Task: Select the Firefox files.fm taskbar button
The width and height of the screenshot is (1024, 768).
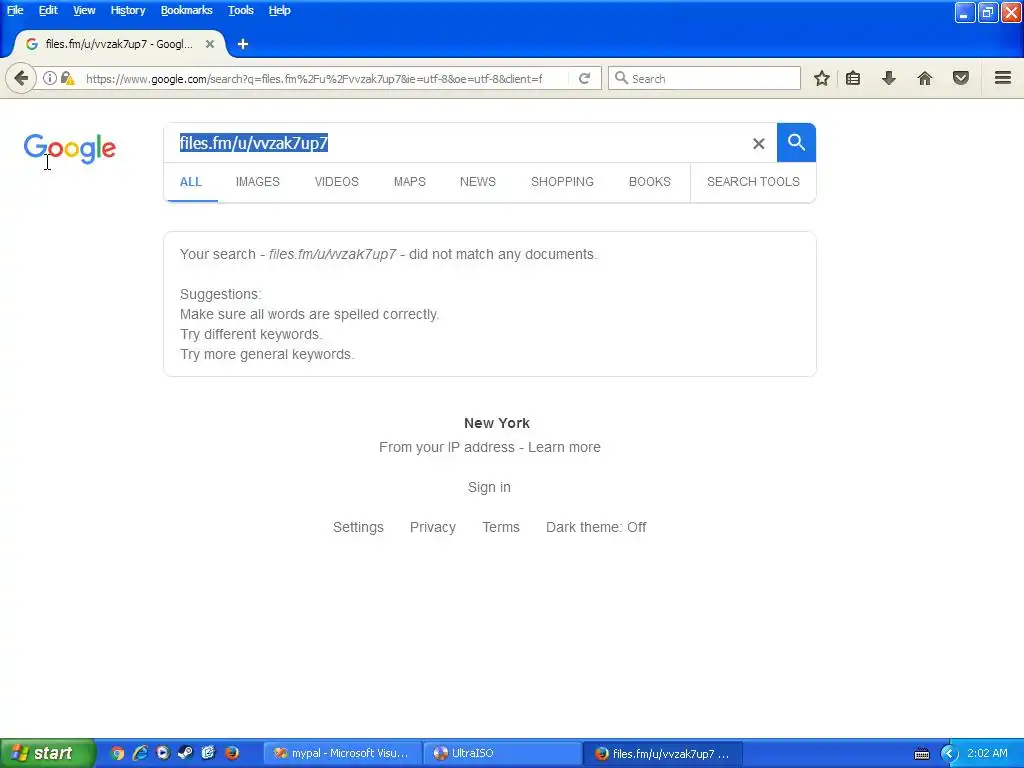Action: tap(662, 753)
